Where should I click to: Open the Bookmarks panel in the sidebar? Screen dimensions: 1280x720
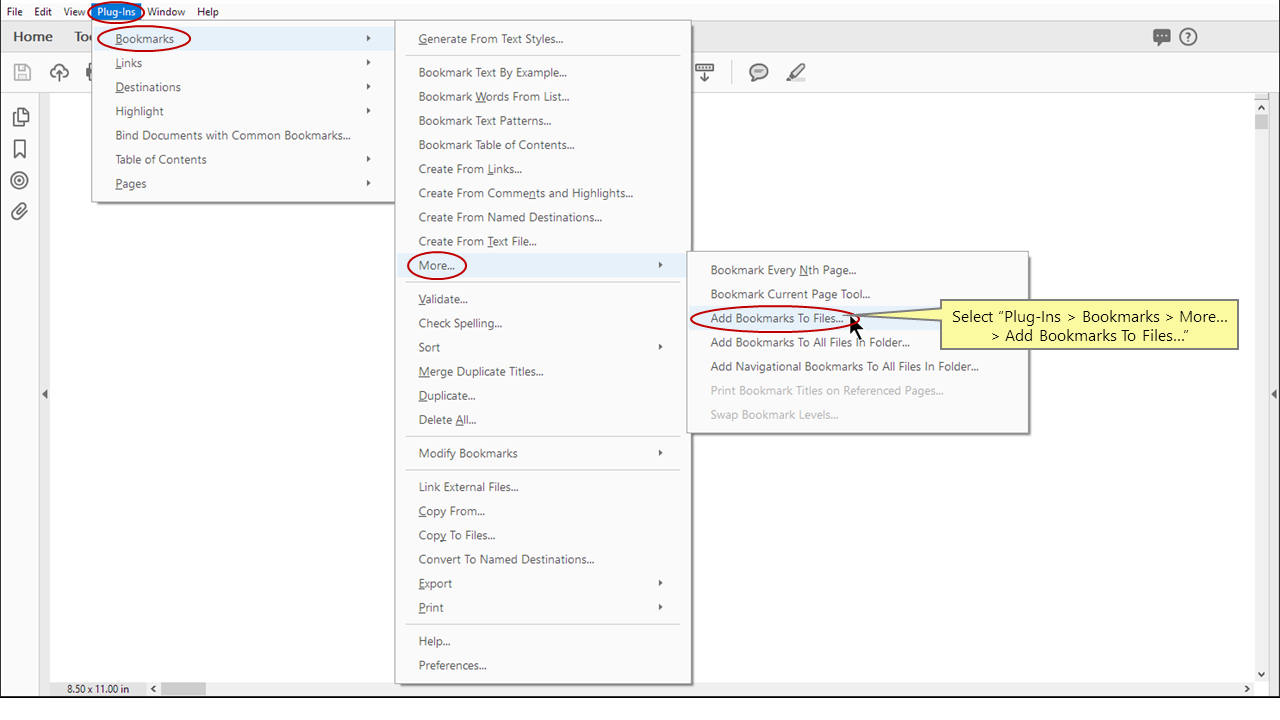click(x=20, y=147)
